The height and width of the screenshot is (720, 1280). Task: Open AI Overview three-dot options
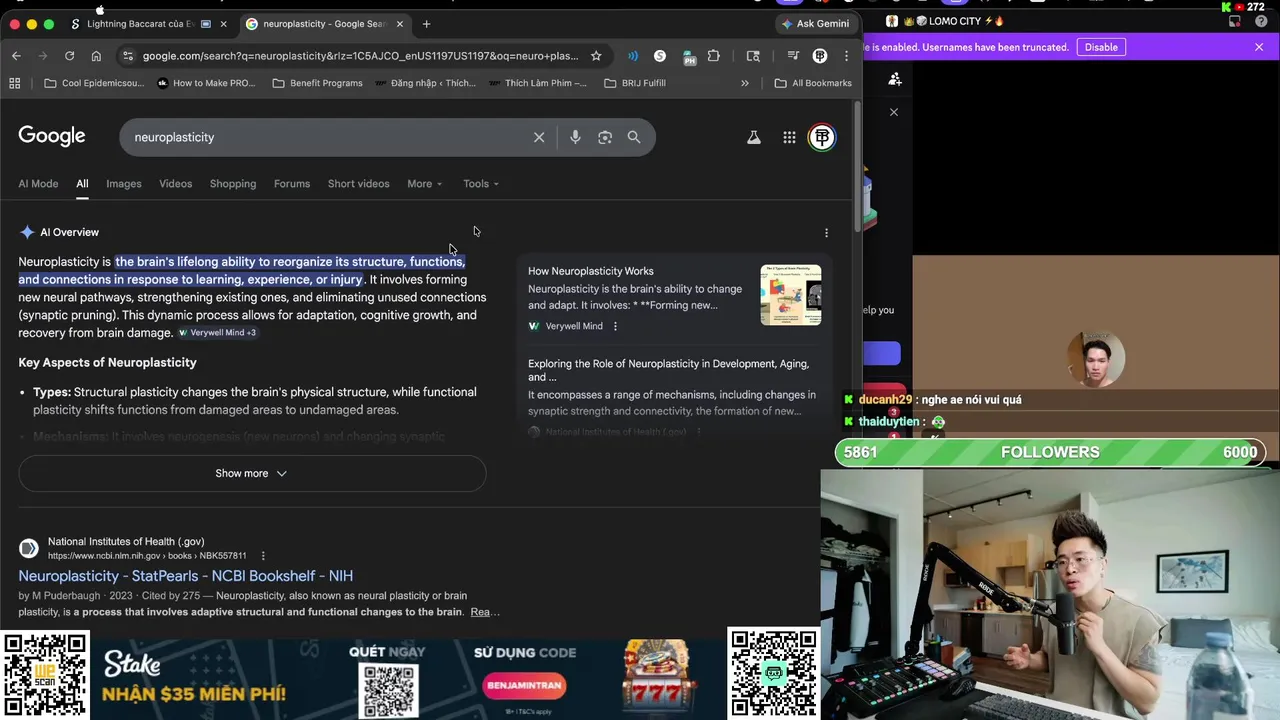pyautogui.click(x=826, y=233)
